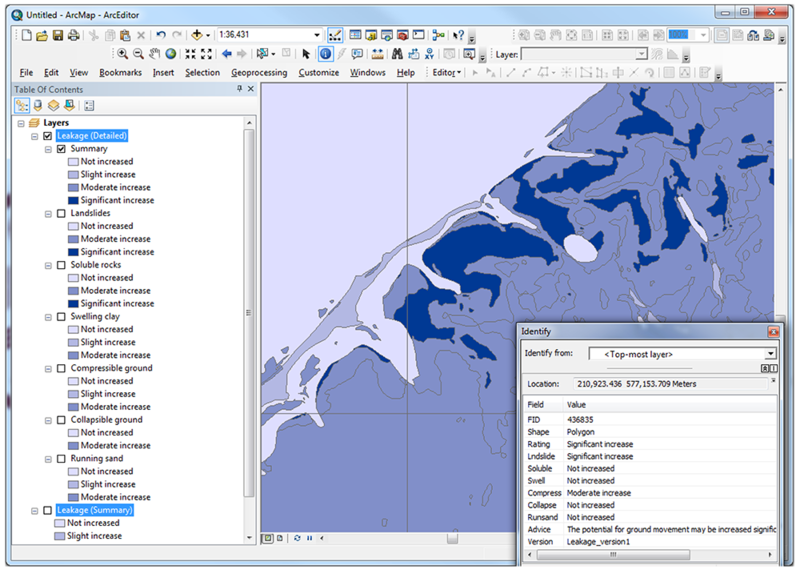Check the Landslides sublayer checkbox
The width and height of the screenshot is (800, 570).
click(61, 213)
